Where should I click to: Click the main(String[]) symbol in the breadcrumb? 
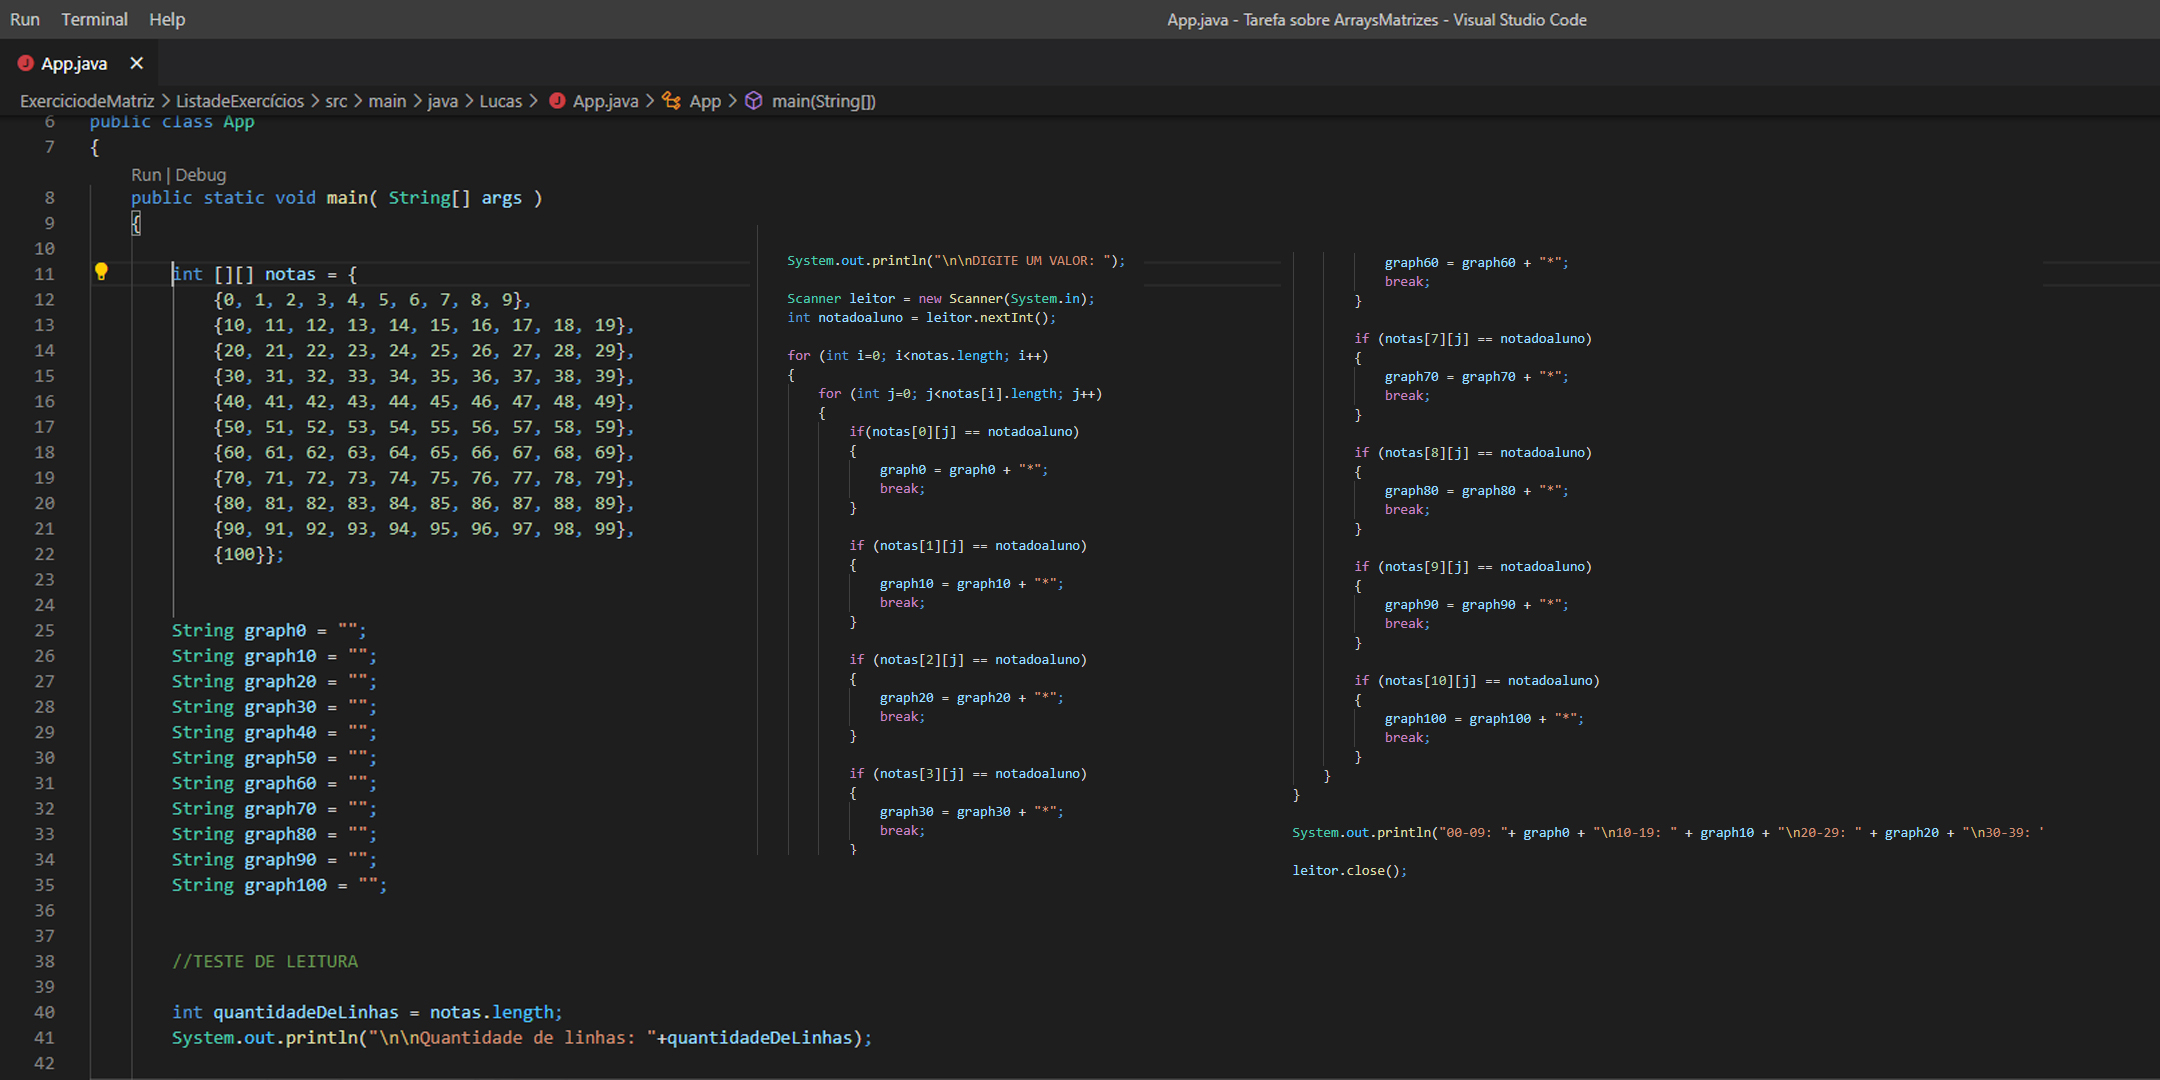pos(824,101)
